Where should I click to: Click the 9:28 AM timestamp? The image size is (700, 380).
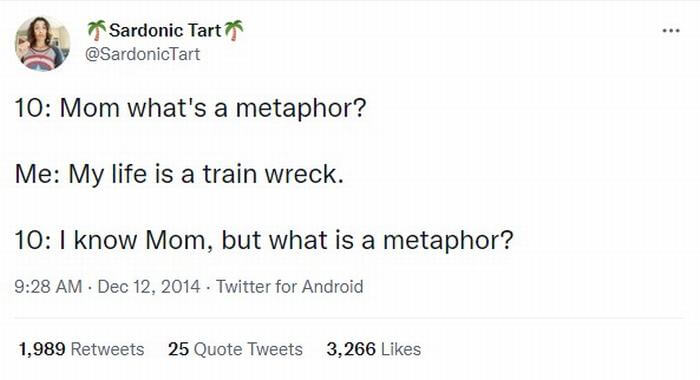(x=48, y=286)
